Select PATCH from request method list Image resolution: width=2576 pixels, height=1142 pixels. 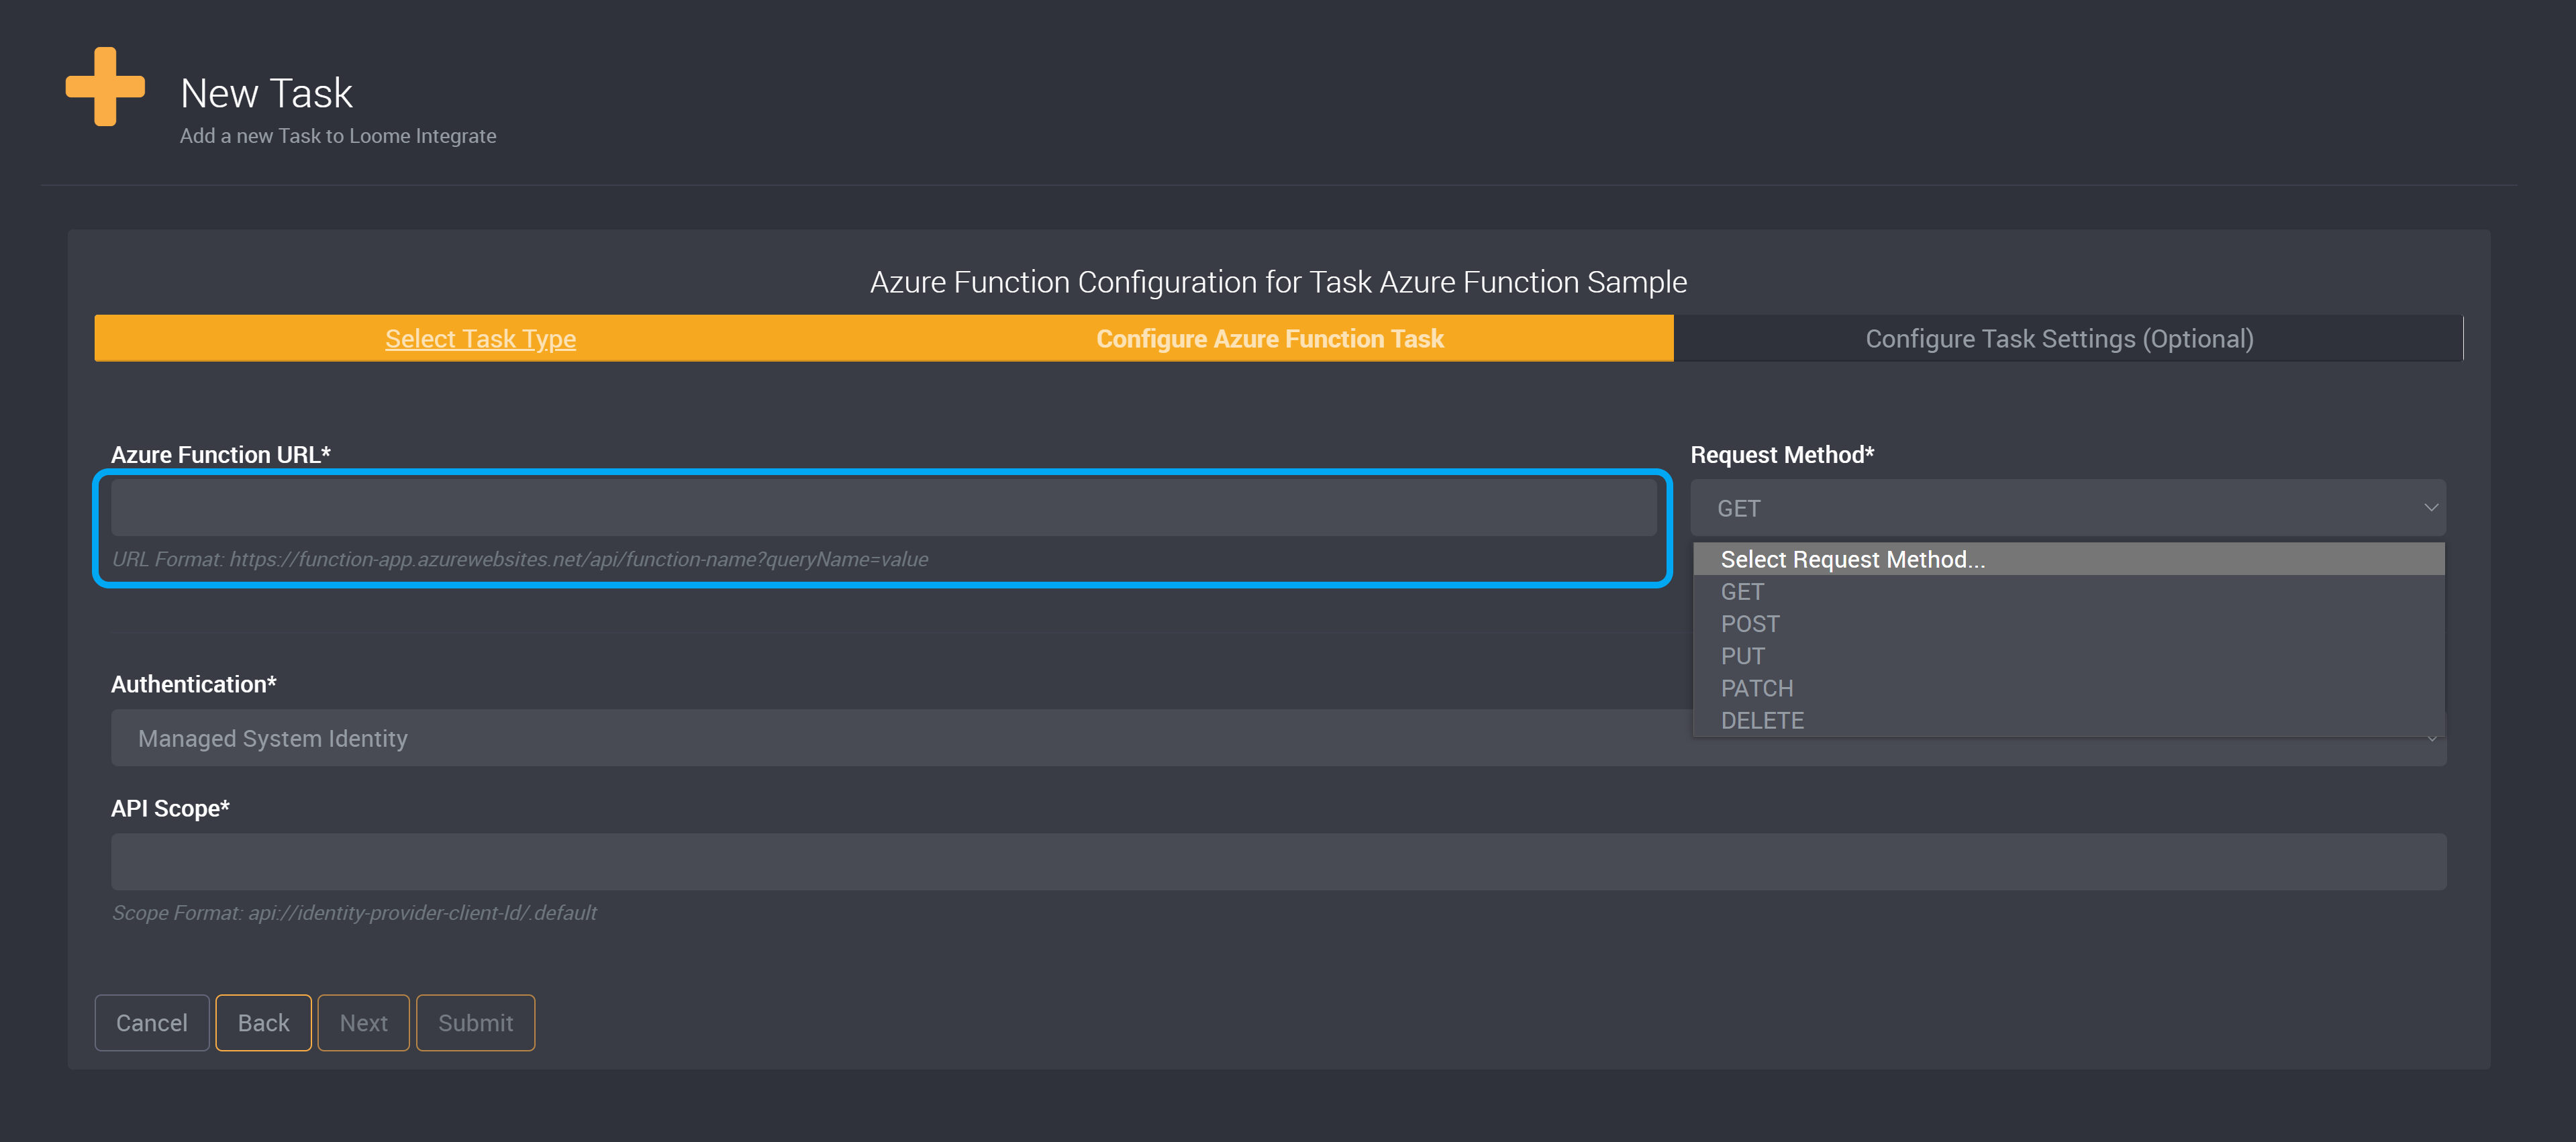pyautogui.click(x=2068, y=688)
